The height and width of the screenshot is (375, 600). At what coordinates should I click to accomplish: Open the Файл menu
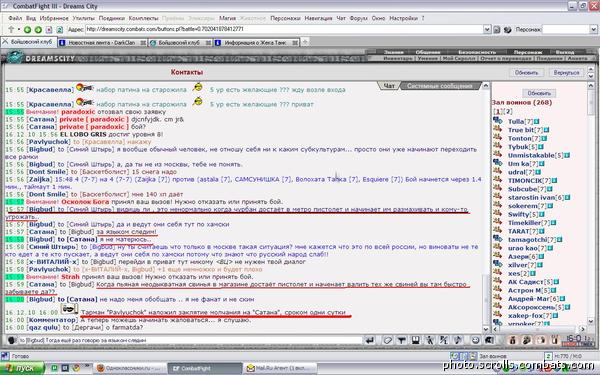(x=15, y=18)
